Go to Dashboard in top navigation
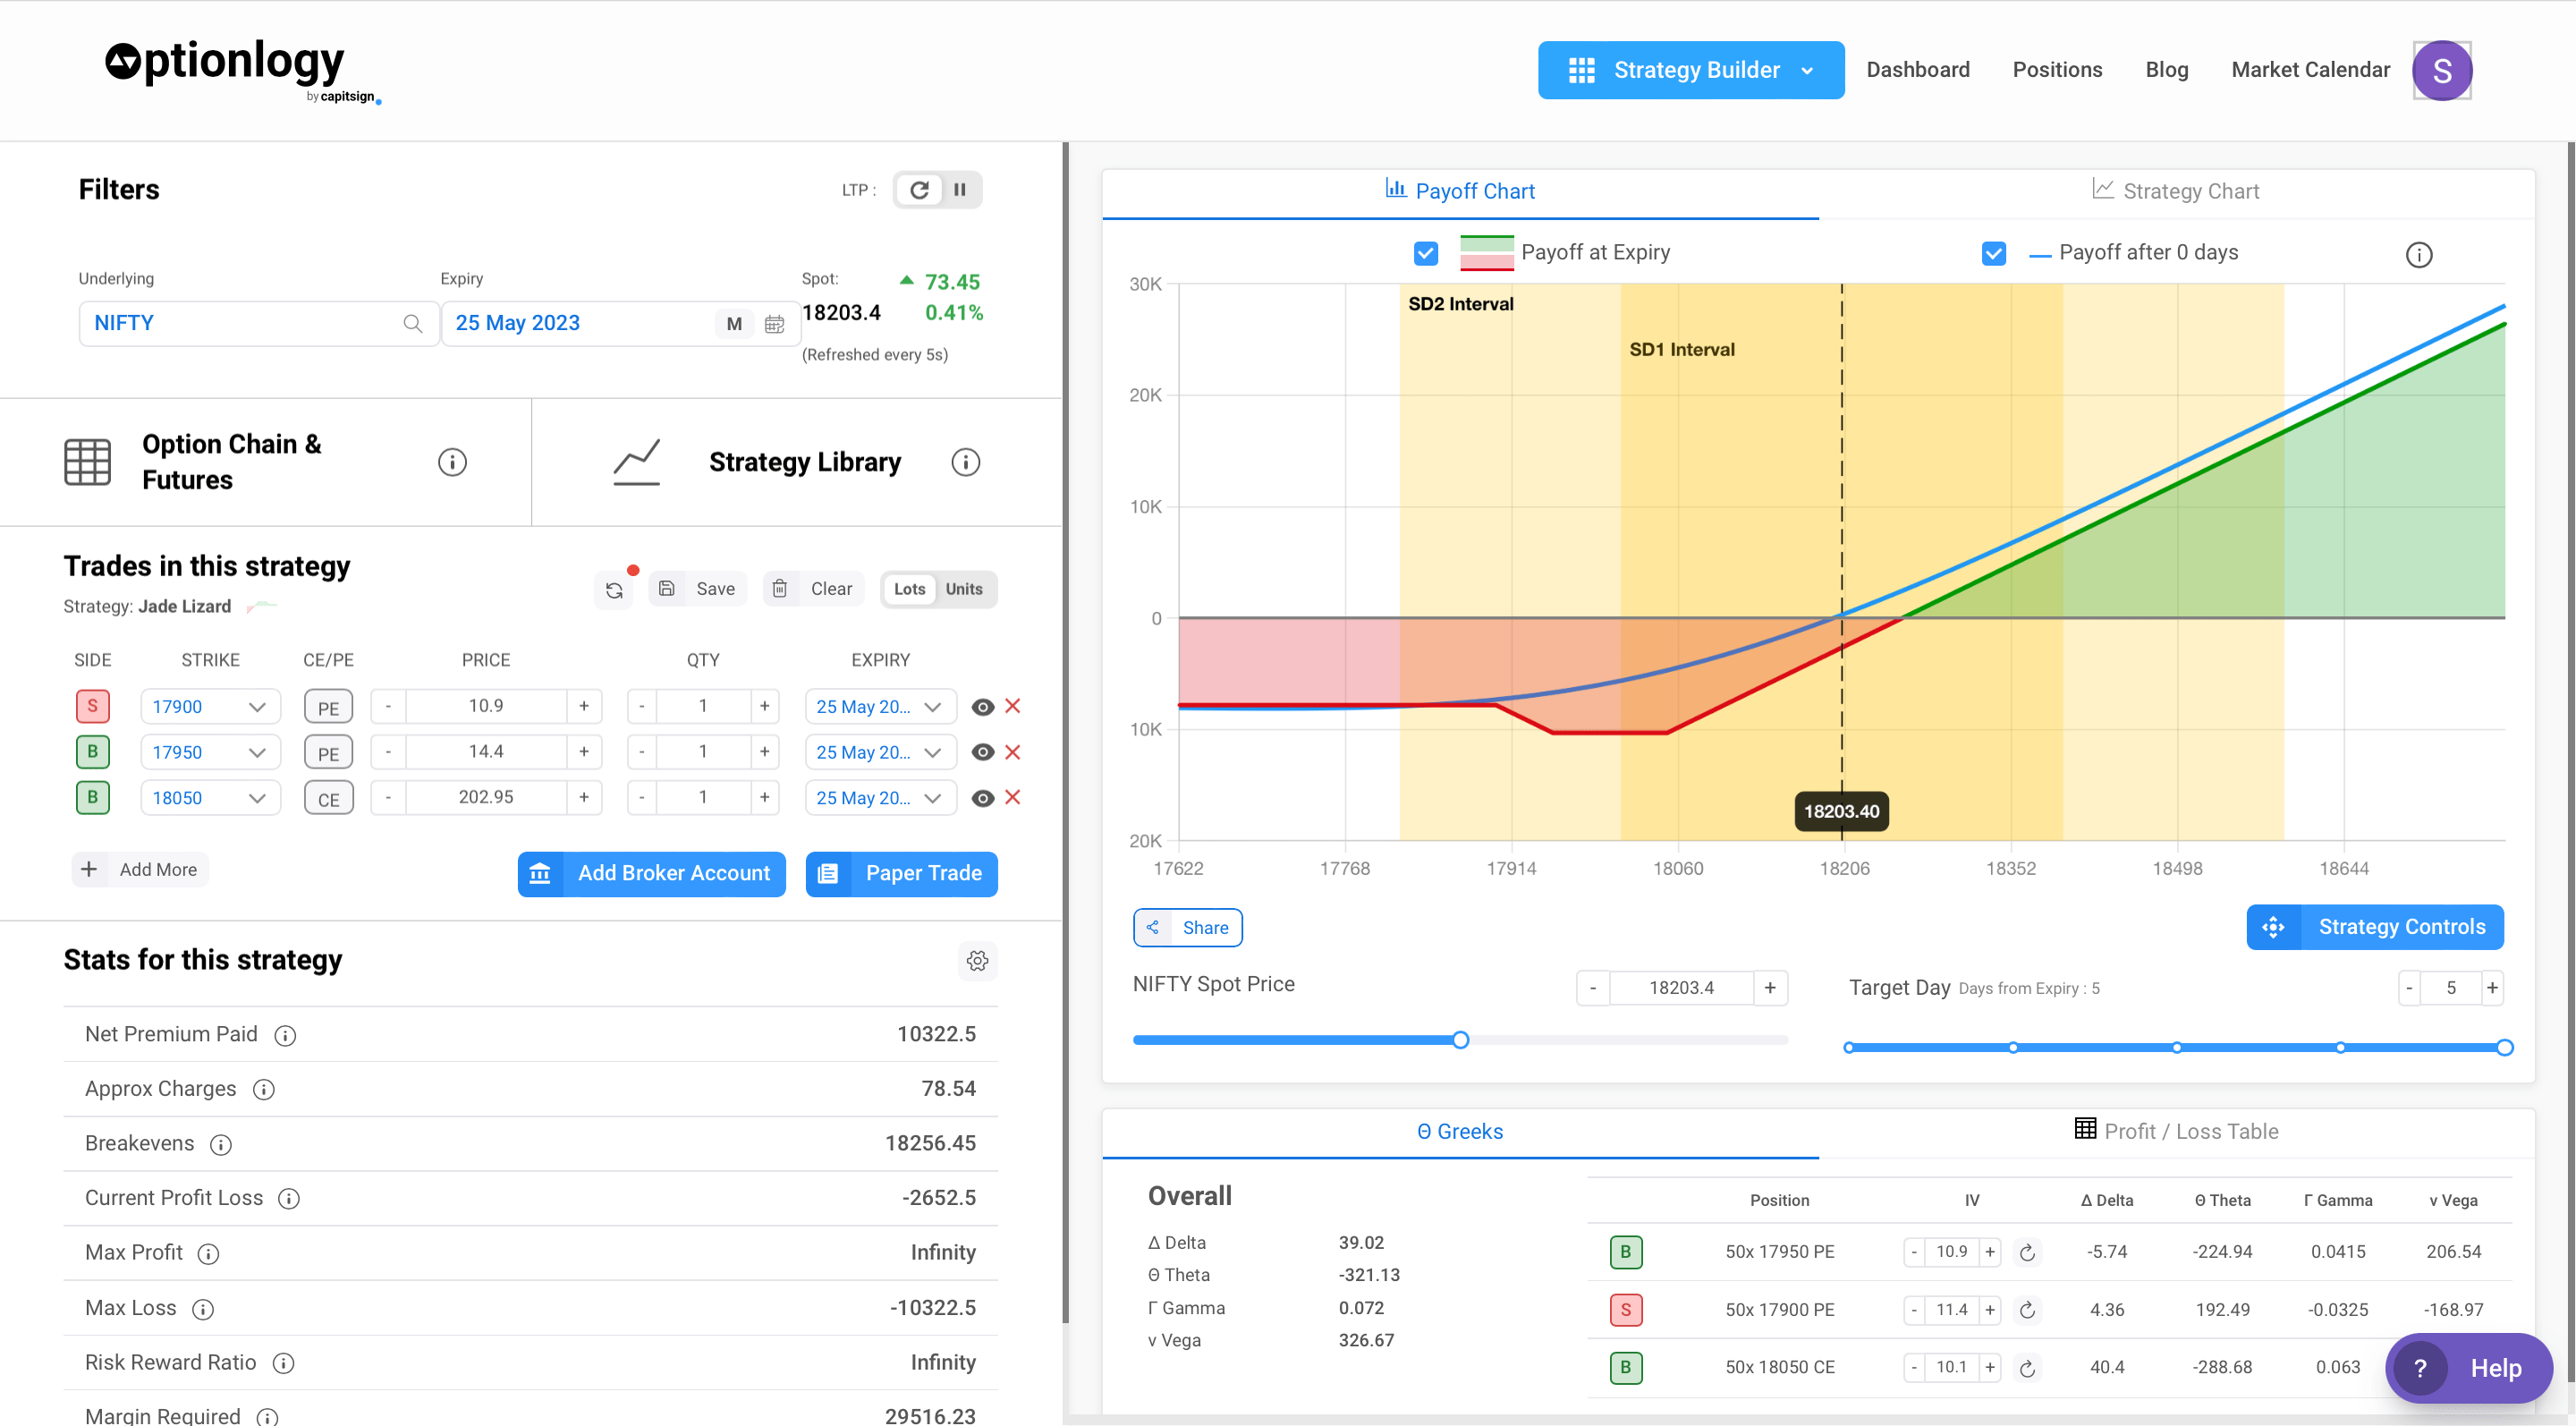Screen dimensions: 2576x1426 tap(1917, 70)
